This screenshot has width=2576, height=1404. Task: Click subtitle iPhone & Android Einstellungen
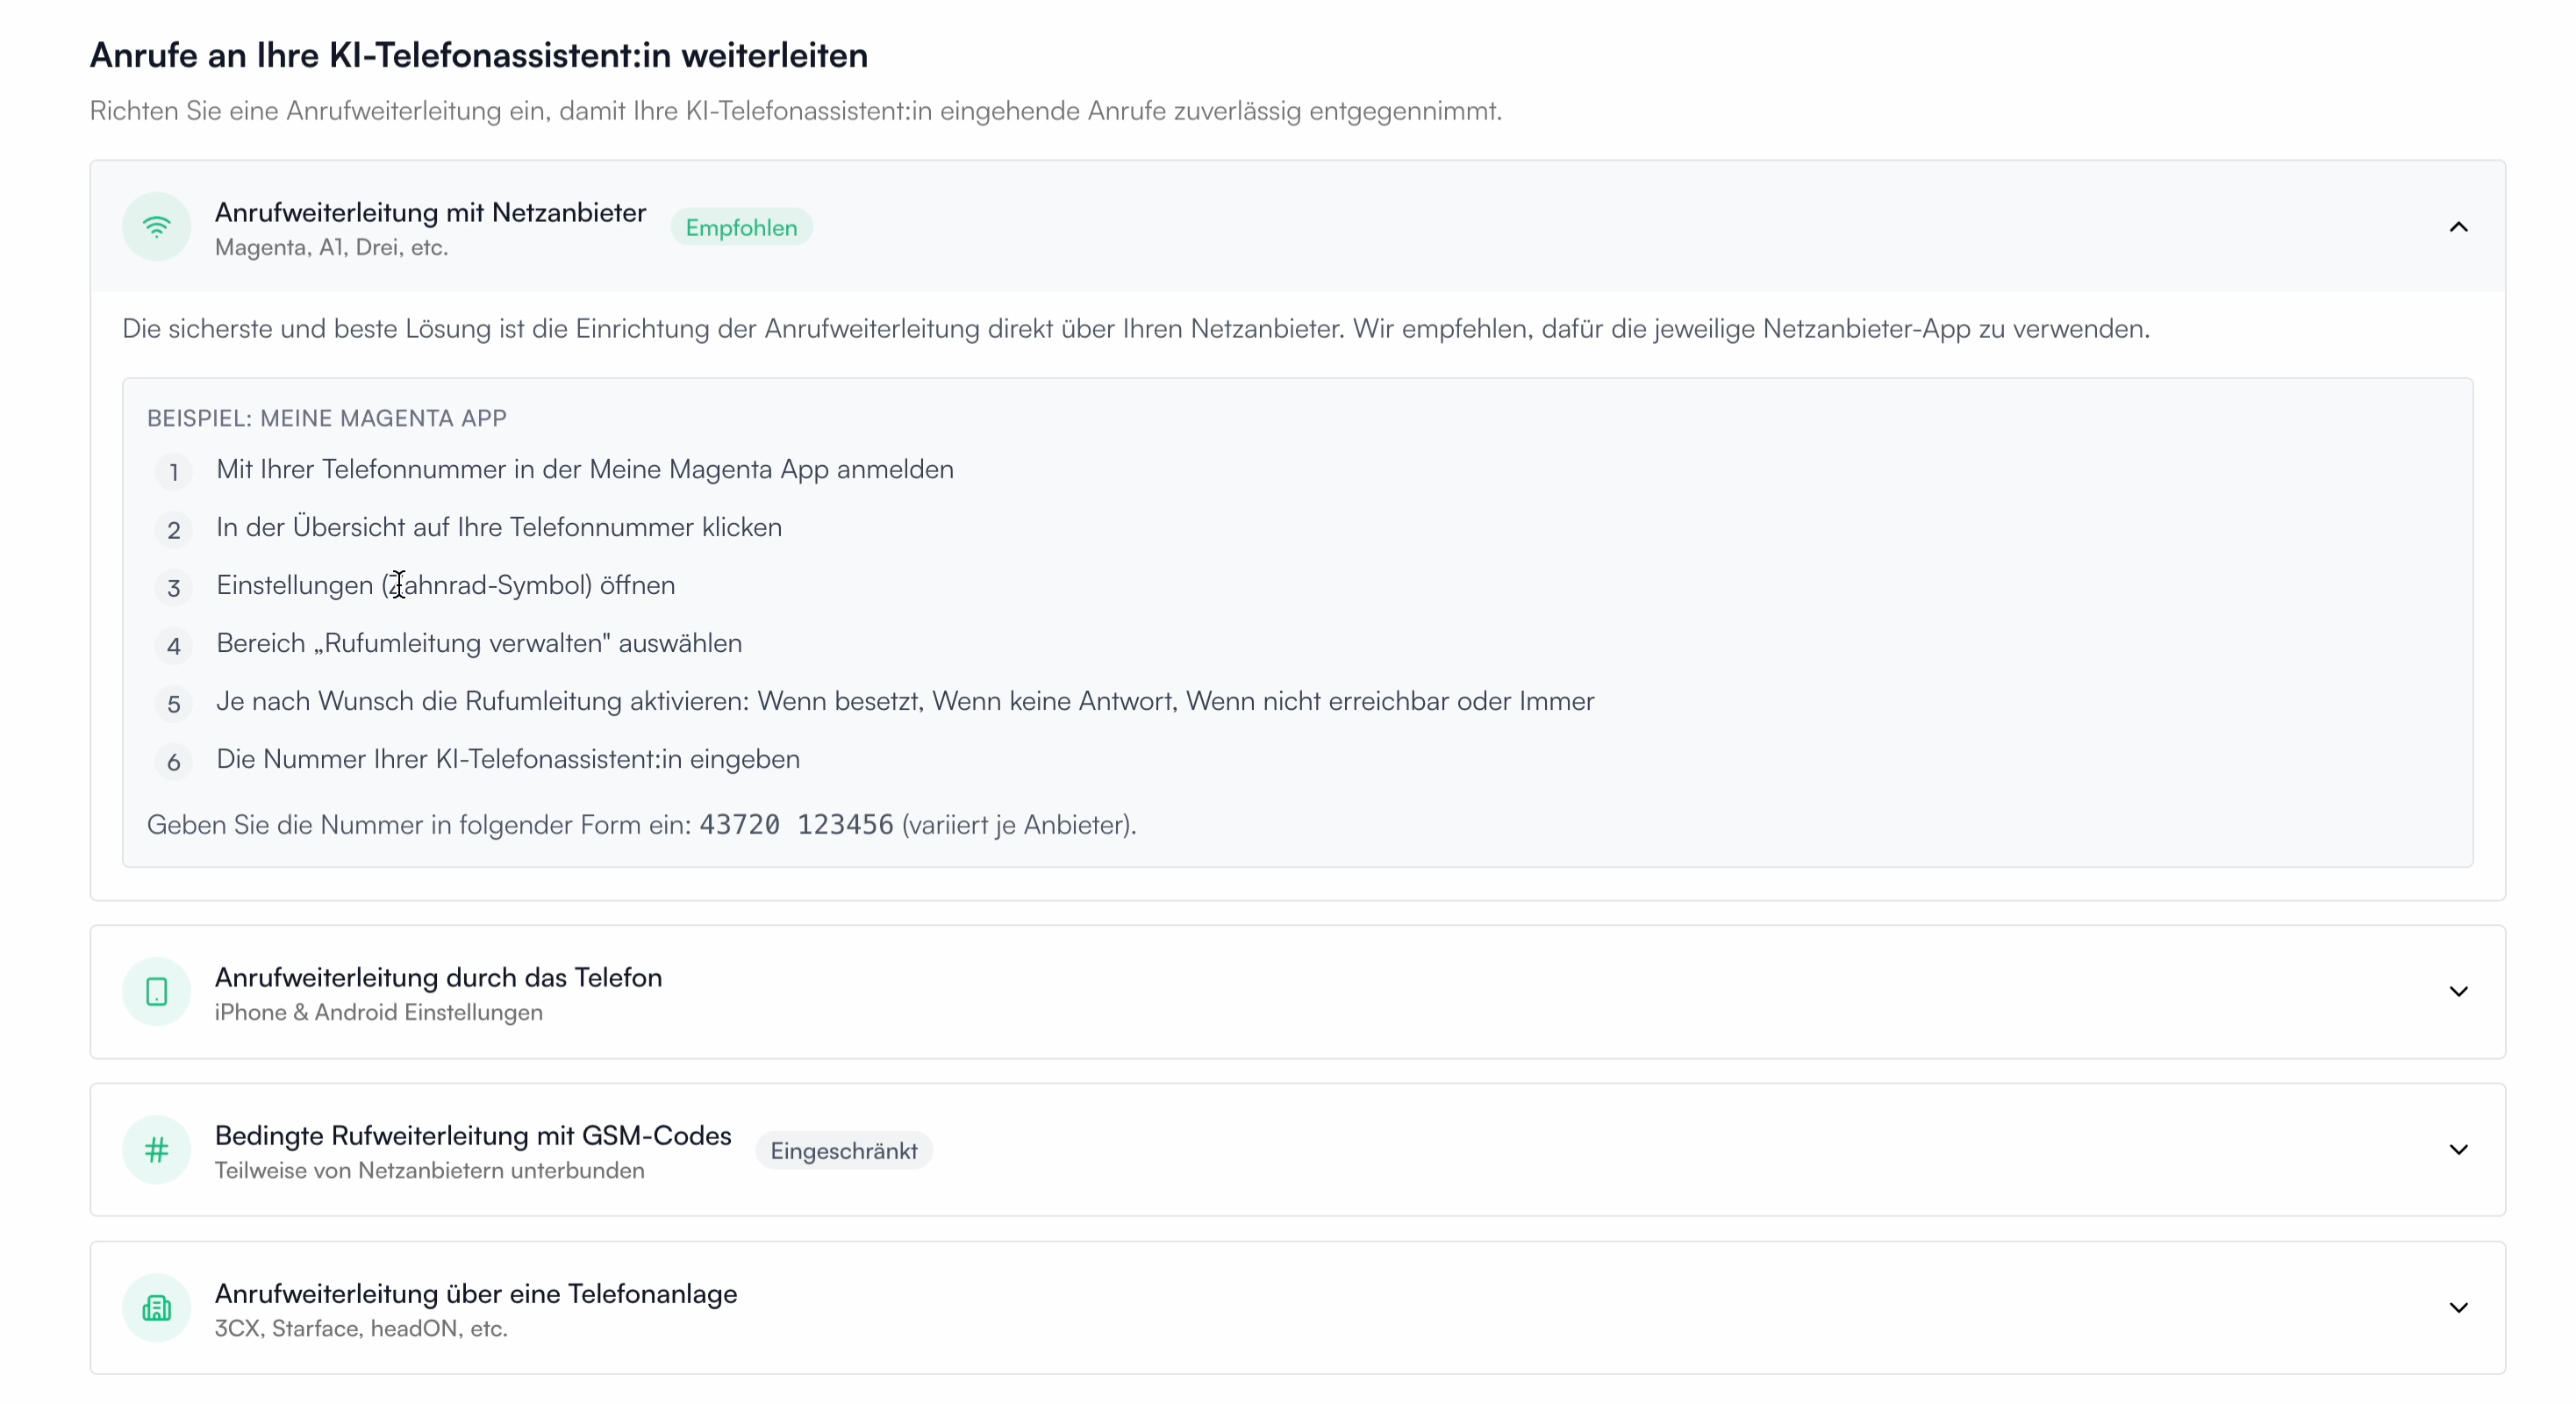coord(379,1013)
